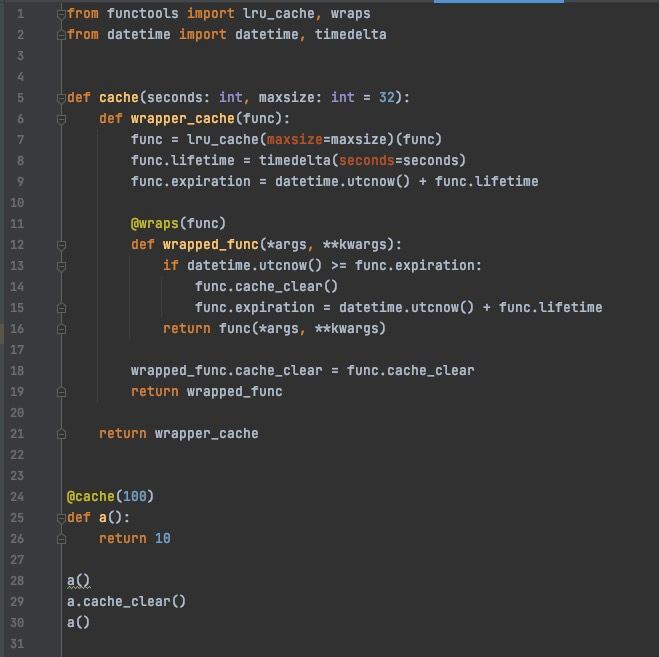Image resolution: width=659 pixels, height=657 pixels.
Task: Click the return value 10 on line 26
Action: tap(163, 539)
